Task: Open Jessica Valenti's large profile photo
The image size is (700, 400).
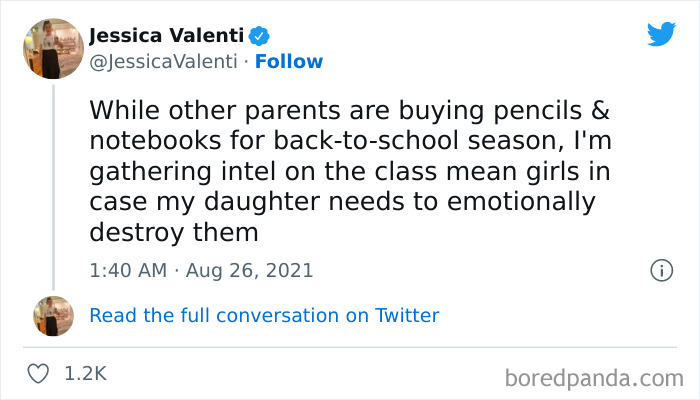Action: (52, 48)
